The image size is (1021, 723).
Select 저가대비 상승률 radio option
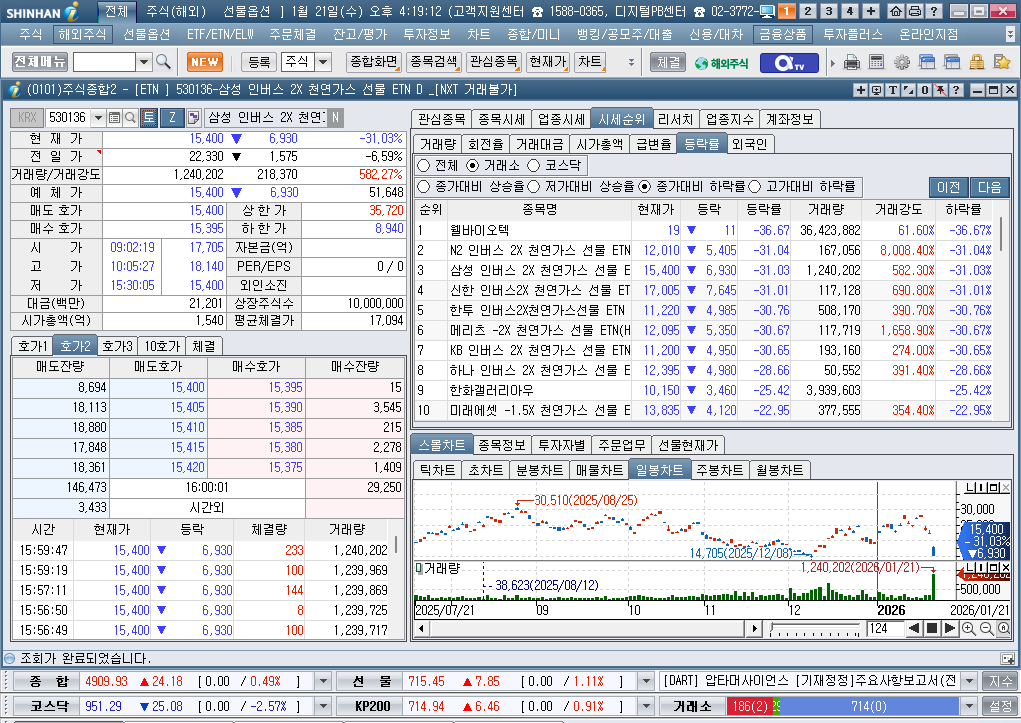coord(534,187)
